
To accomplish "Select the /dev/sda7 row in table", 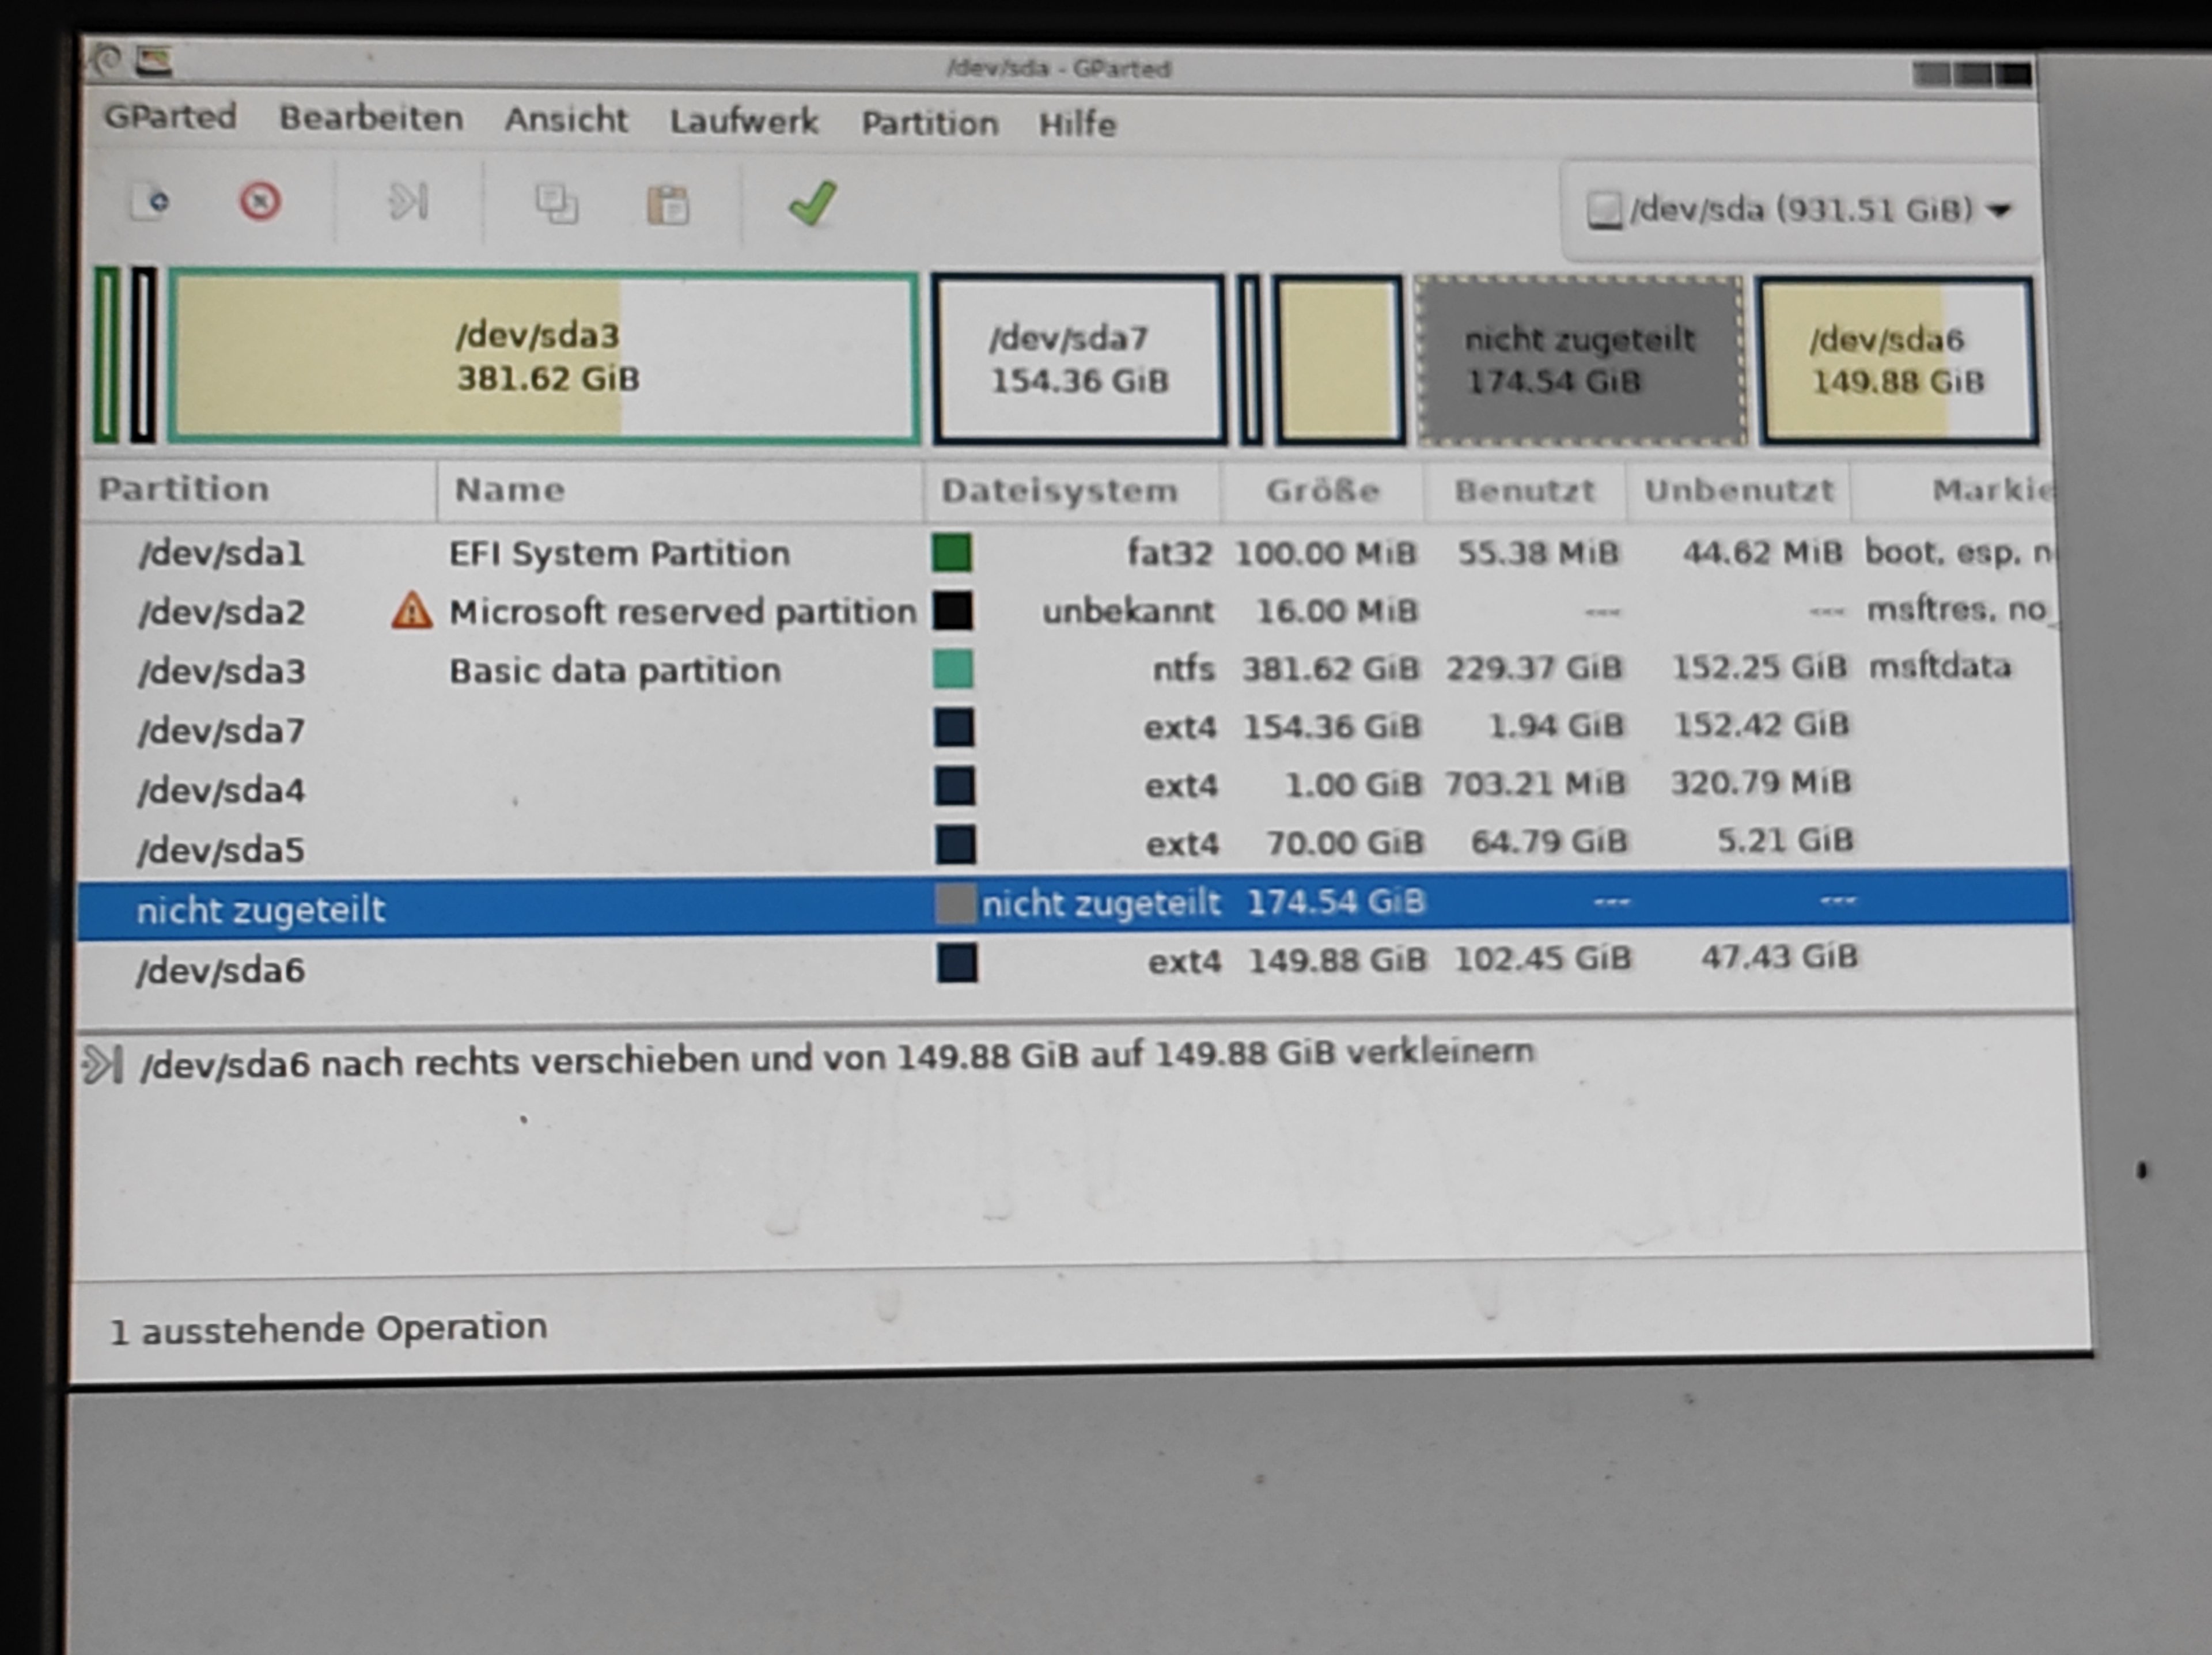I will click(x=221, y=730).
